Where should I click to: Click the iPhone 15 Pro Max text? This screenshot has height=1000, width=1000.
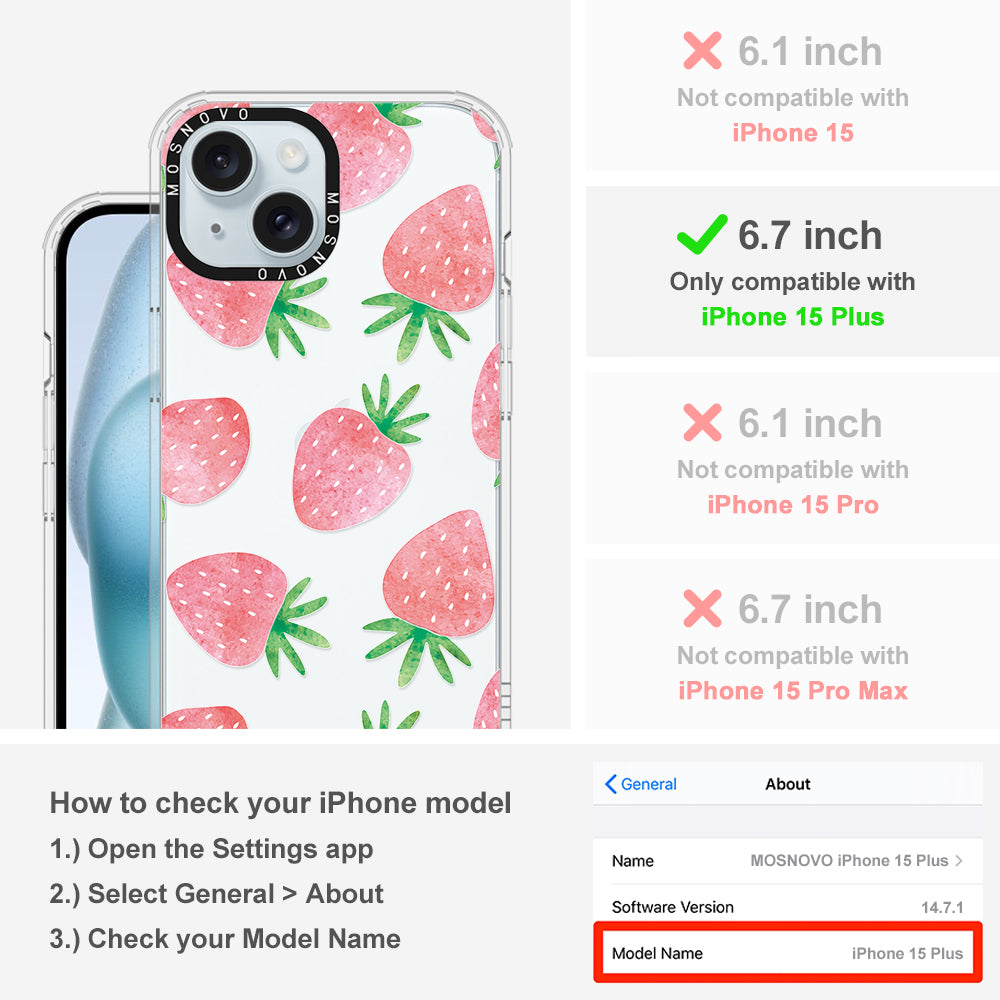click(x=793, y=691)
